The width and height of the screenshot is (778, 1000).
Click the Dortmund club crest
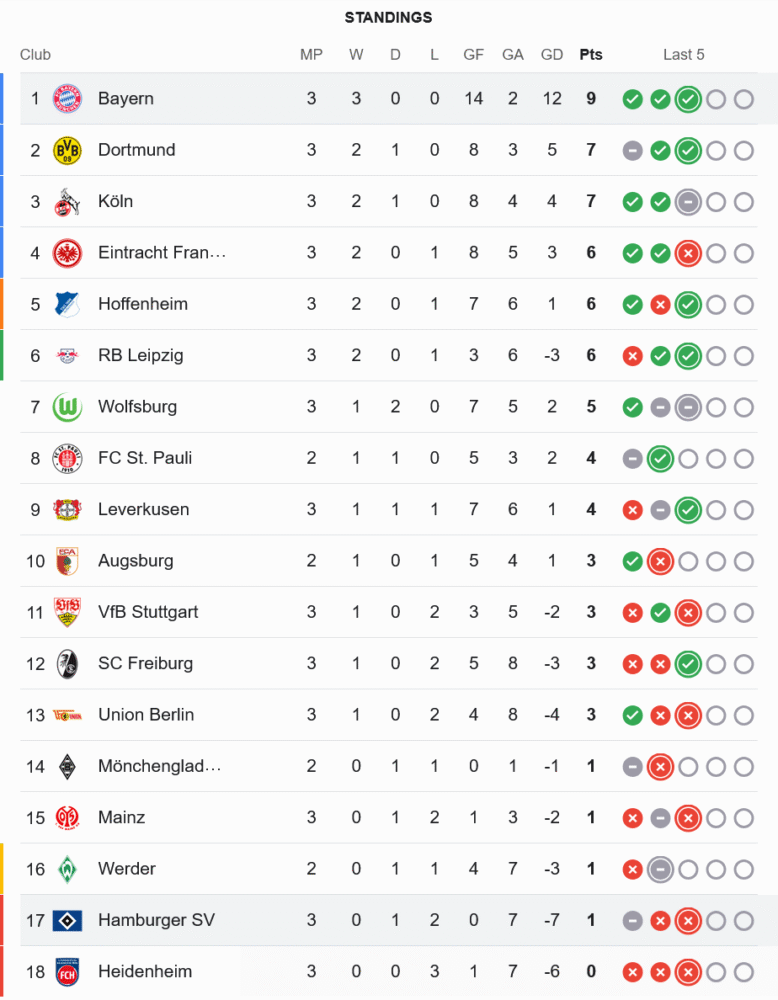(67, 150)
